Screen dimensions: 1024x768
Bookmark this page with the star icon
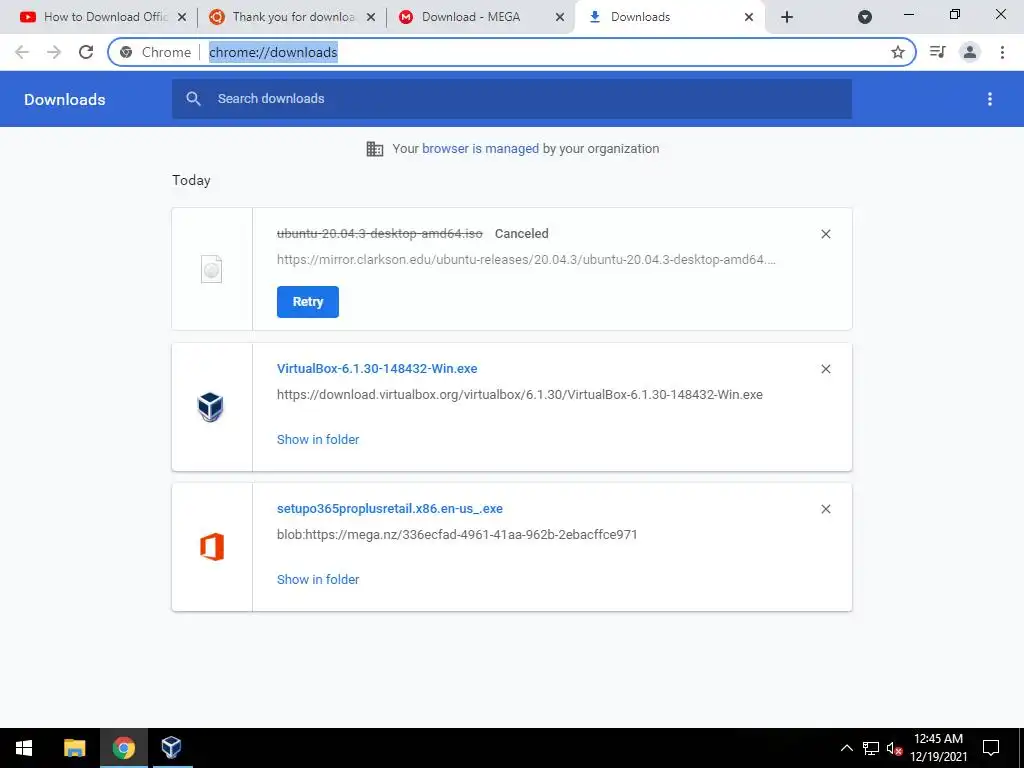click(x=898, y=52)
